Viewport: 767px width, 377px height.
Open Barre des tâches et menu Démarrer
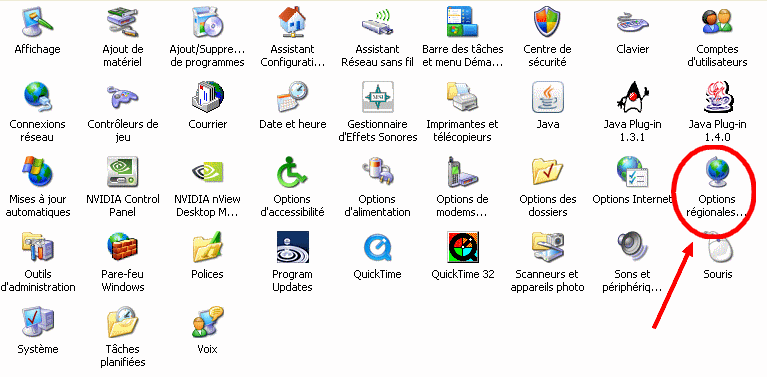pyautogui.click(x=462, y=22)
